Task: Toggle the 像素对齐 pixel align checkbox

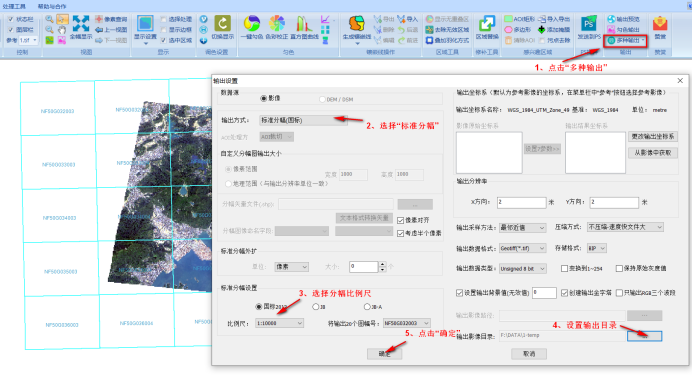Action: [x=401, y=220]
